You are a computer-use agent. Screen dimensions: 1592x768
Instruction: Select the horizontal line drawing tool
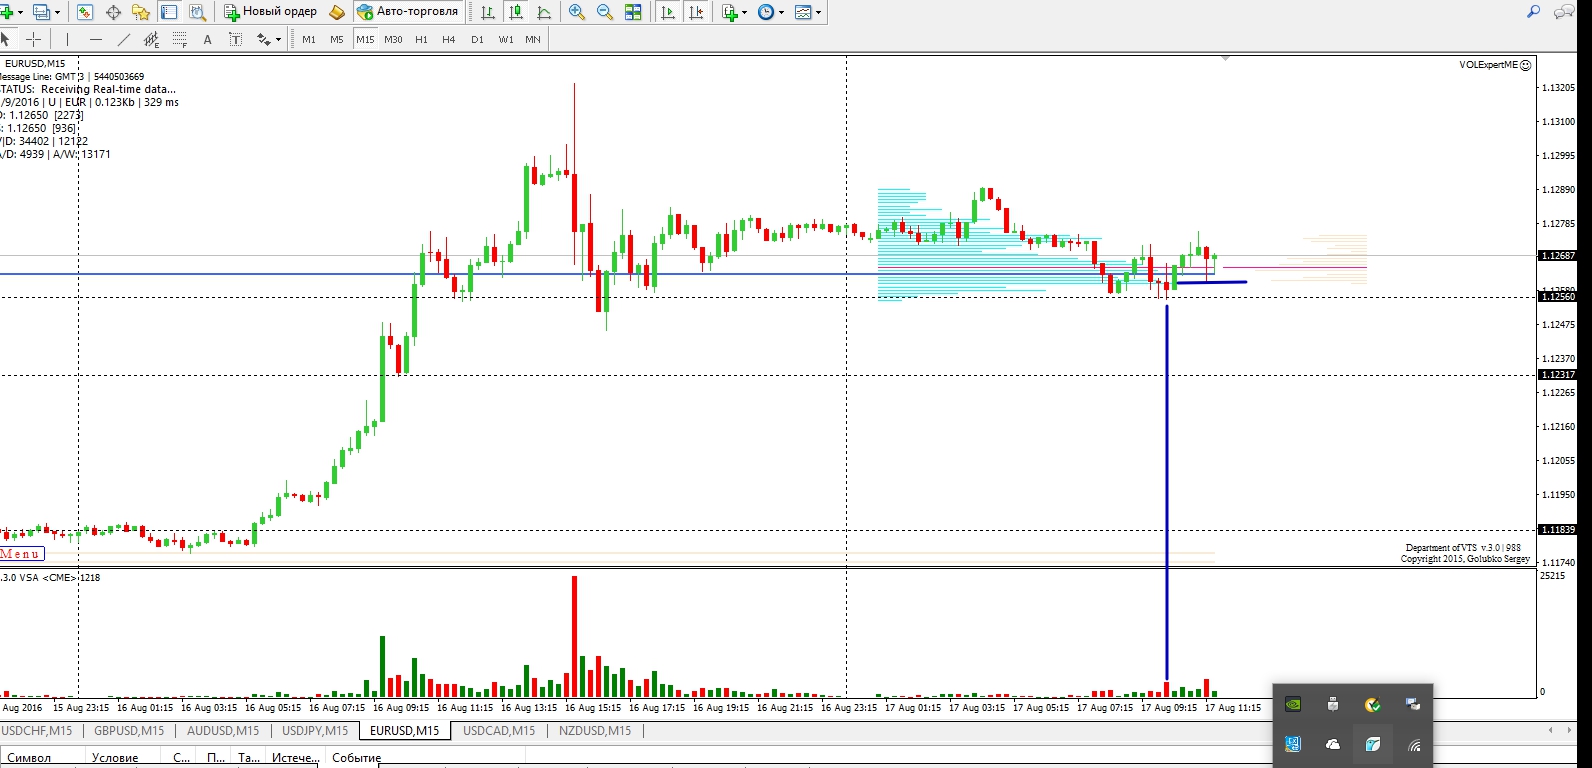(95, 39)
